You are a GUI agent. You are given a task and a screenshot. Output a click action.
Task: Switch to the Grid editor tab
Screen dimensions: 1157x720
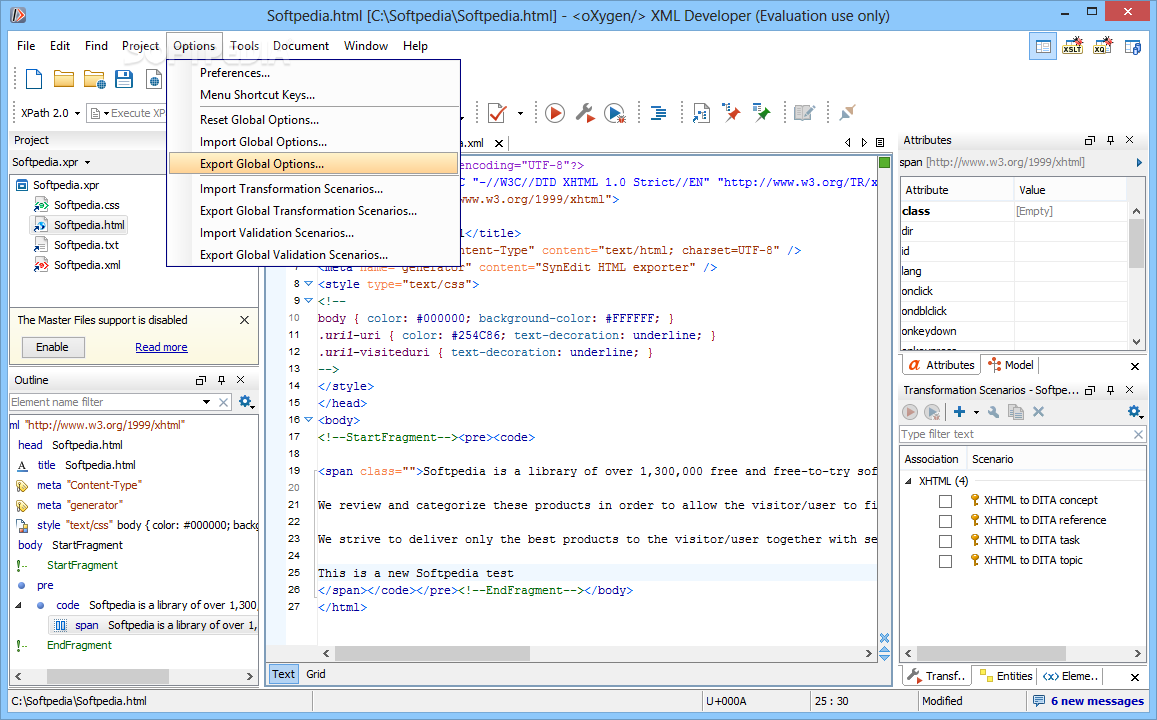(x=316, y=674)
